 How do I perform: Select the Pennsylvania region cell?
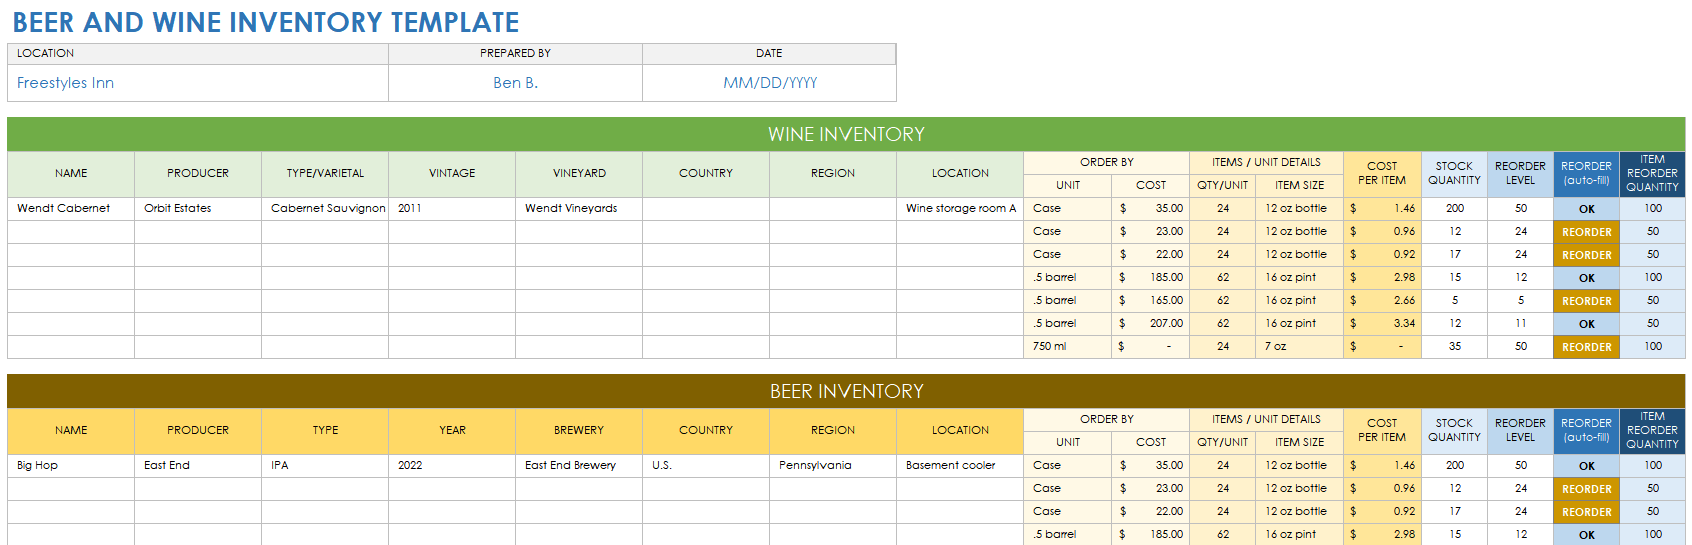833,465
